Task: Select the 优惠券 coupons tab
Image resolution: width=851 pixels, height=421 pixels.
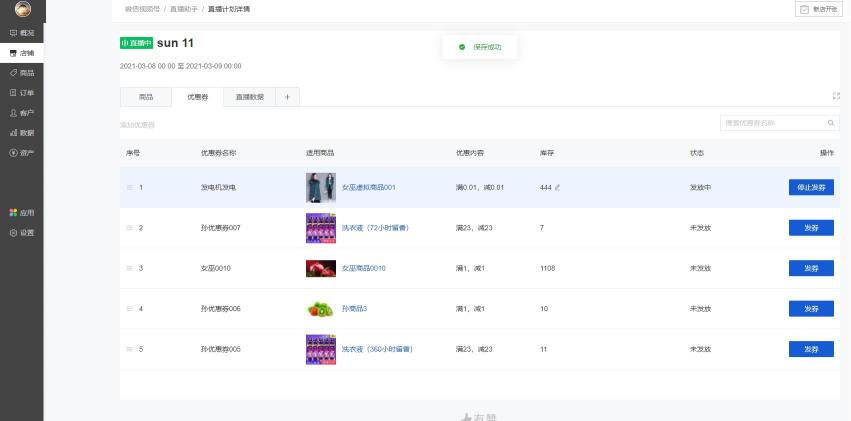Action: pos(198,97)
